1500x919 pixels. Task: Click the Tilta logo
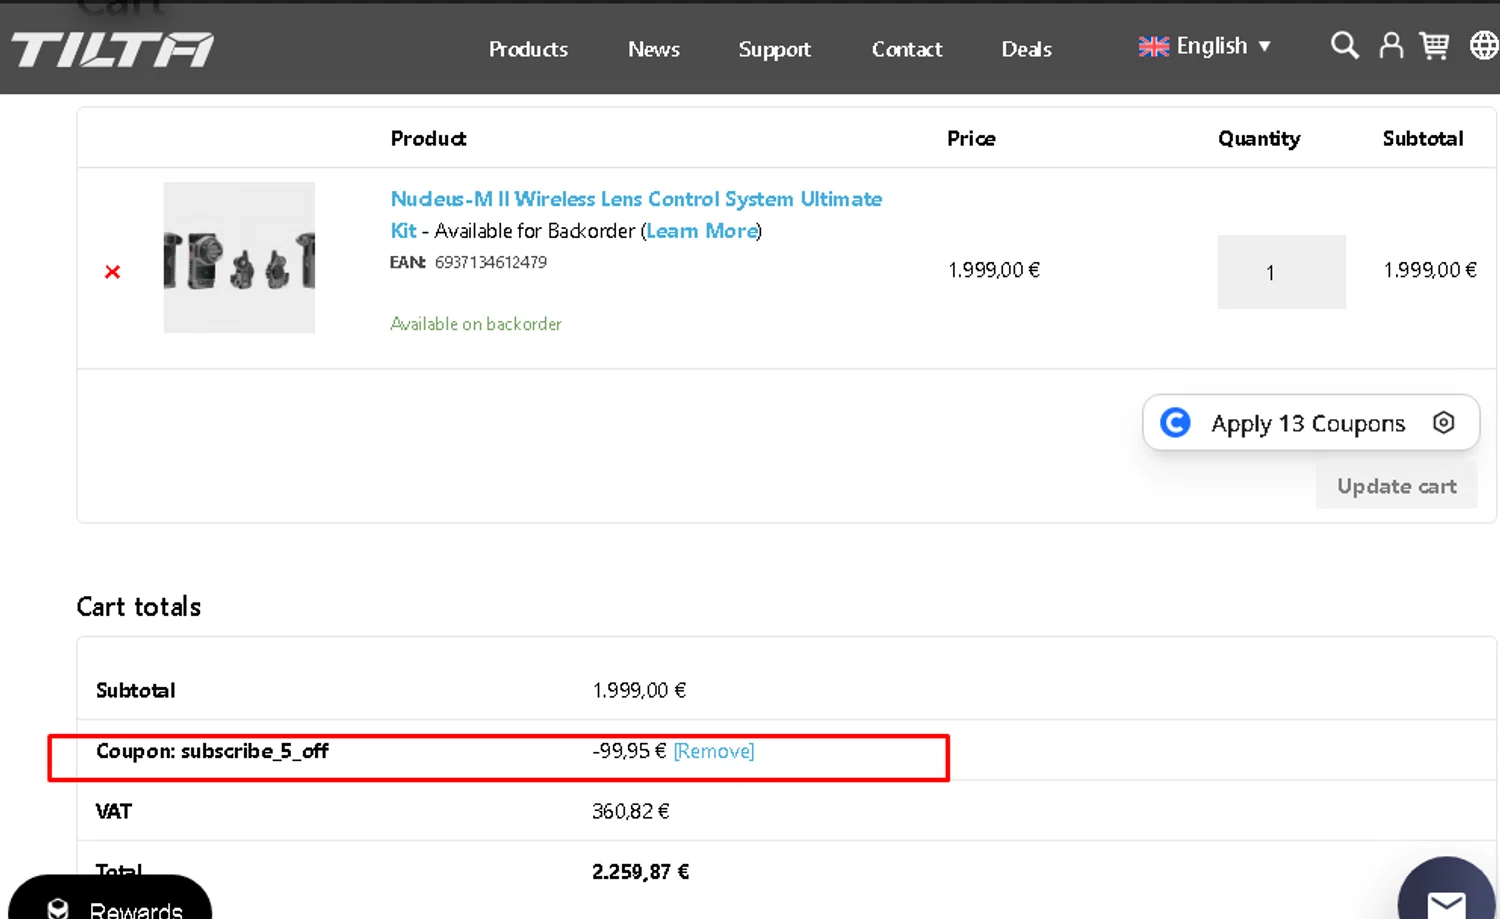112,50
